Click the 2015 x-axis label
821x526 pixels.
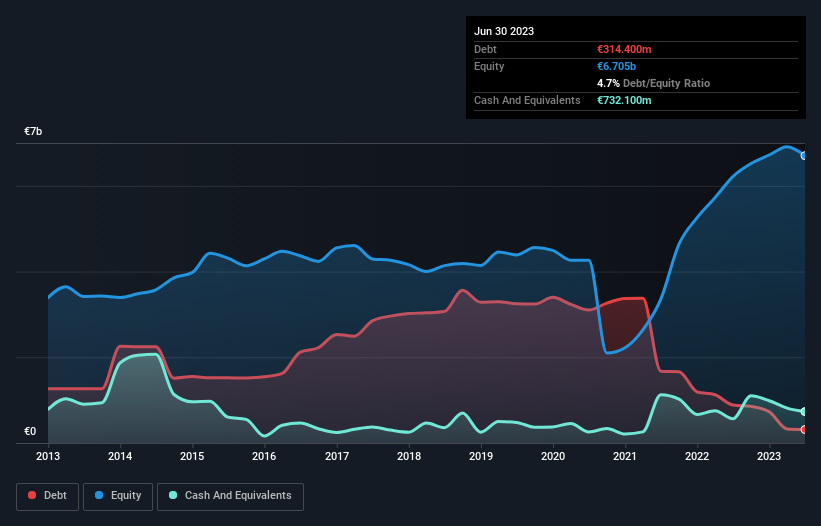[192, 456]
